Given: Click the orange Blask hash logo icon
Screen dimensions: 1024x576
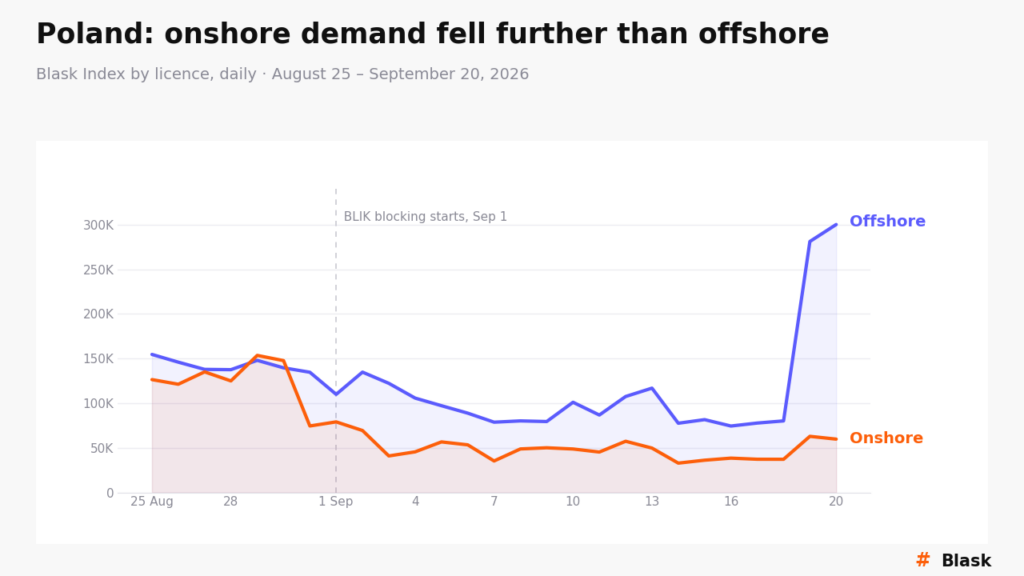Looking at the screenshot, I should click(923, 560).
